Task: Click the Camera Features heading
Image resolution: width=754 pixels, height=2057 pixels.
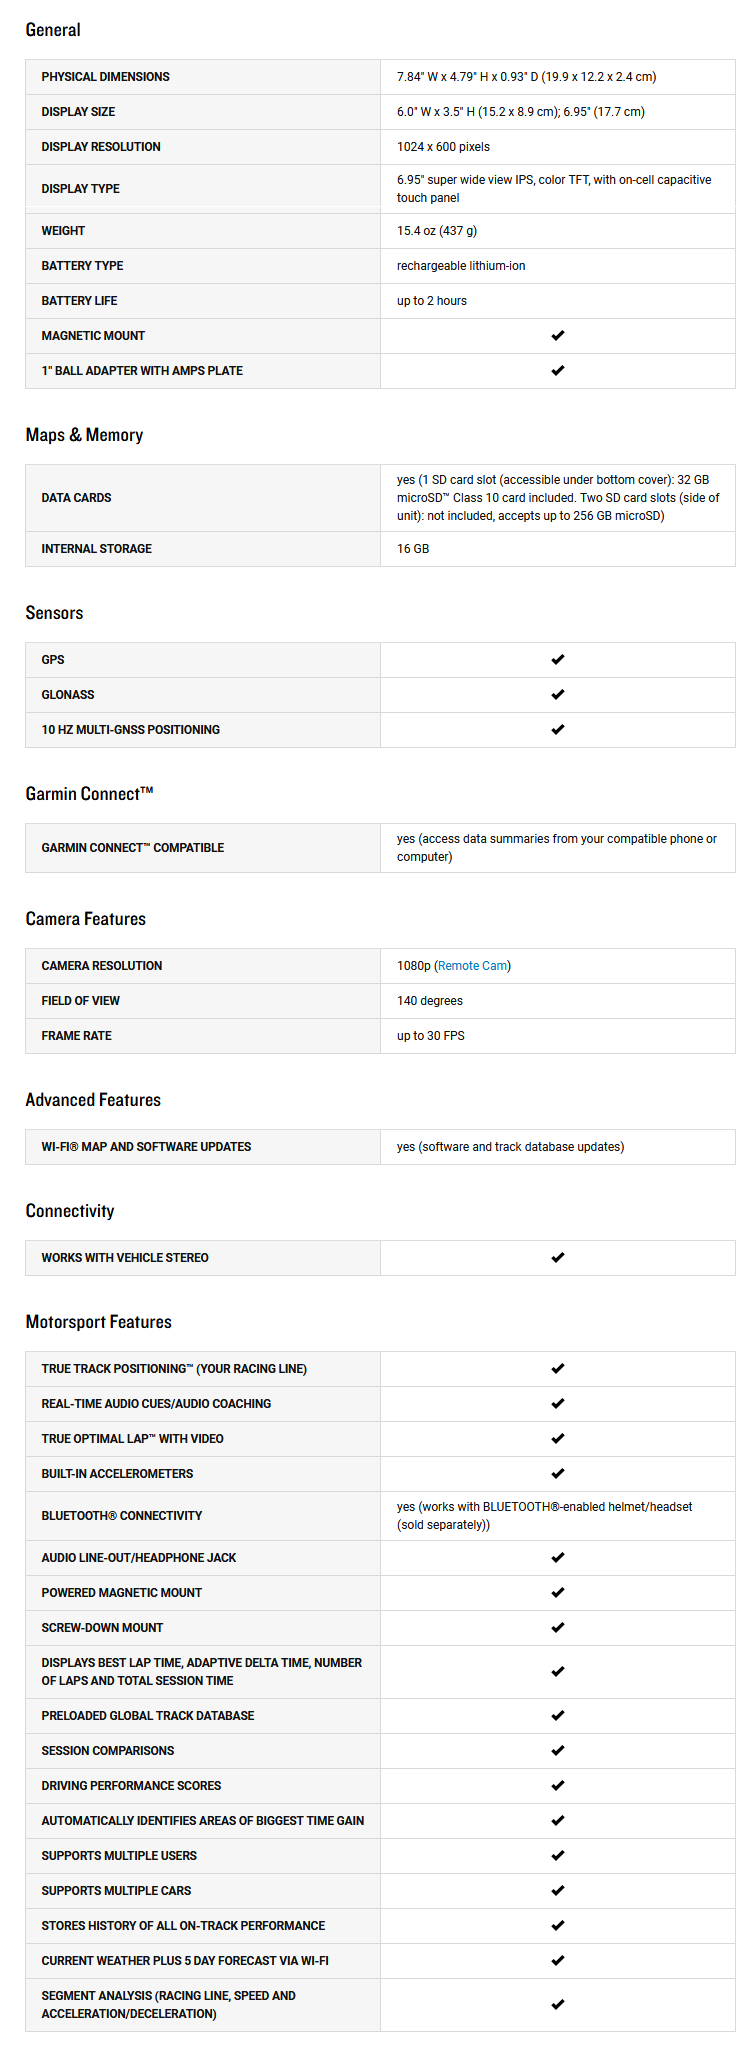Action: 85,919
